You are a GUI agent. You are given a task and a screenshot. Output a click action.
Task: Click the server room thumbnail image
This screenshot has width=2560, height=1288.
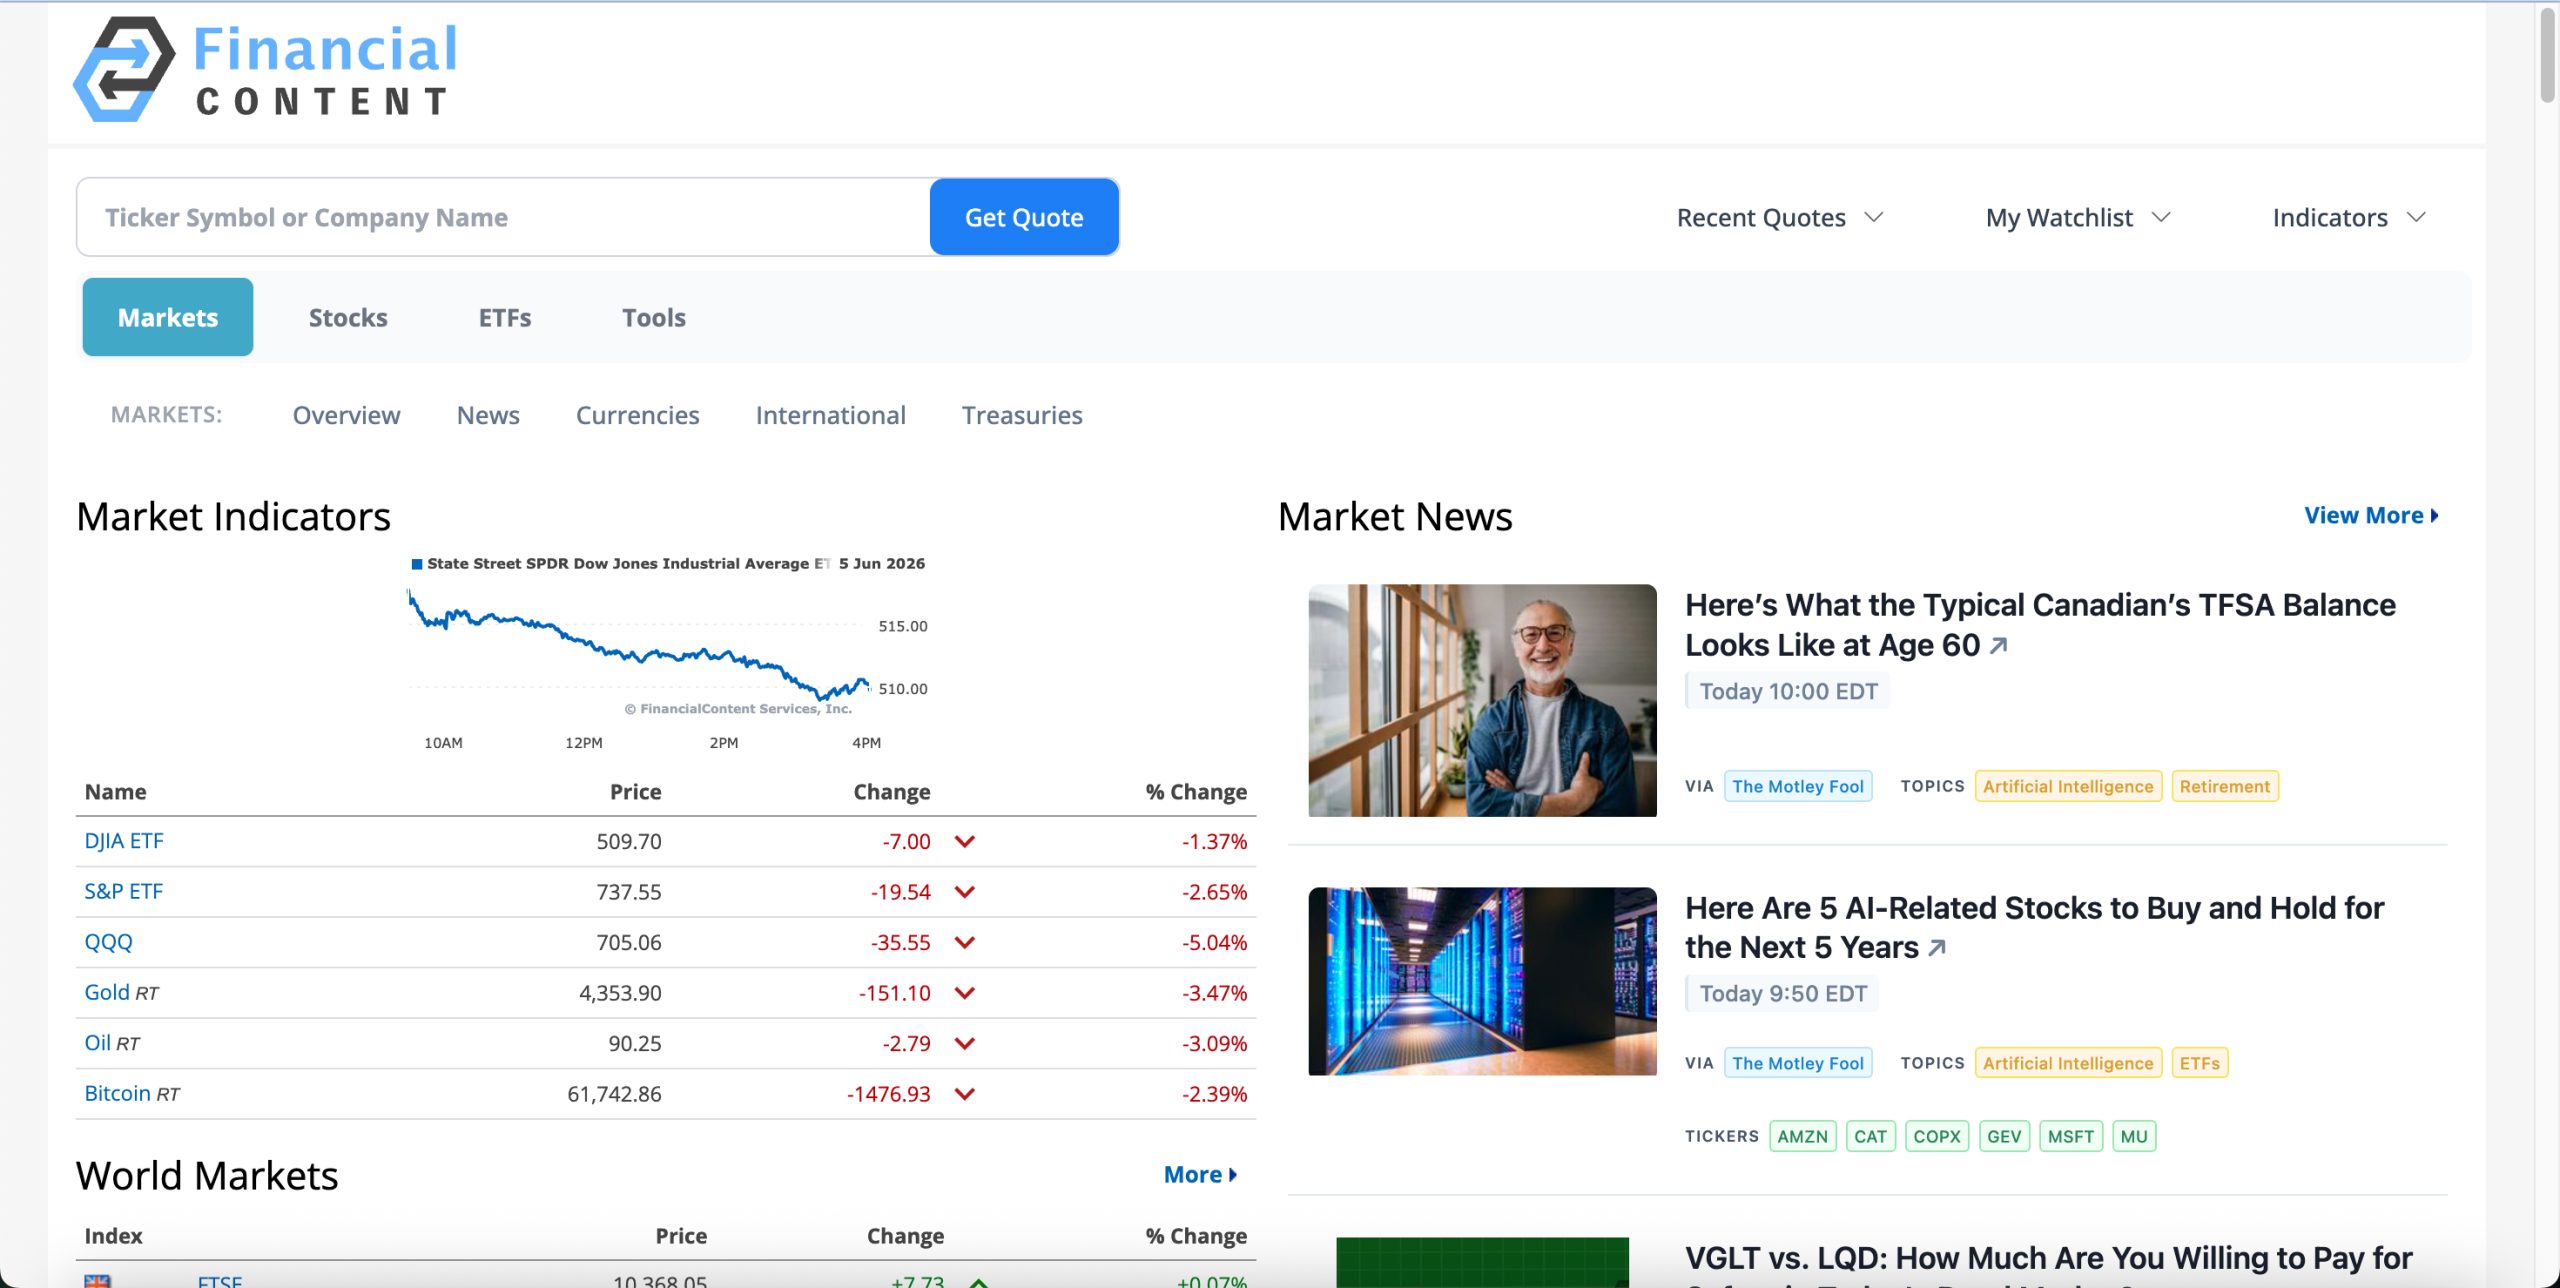pyautogui.click(x=1482, y=981)
